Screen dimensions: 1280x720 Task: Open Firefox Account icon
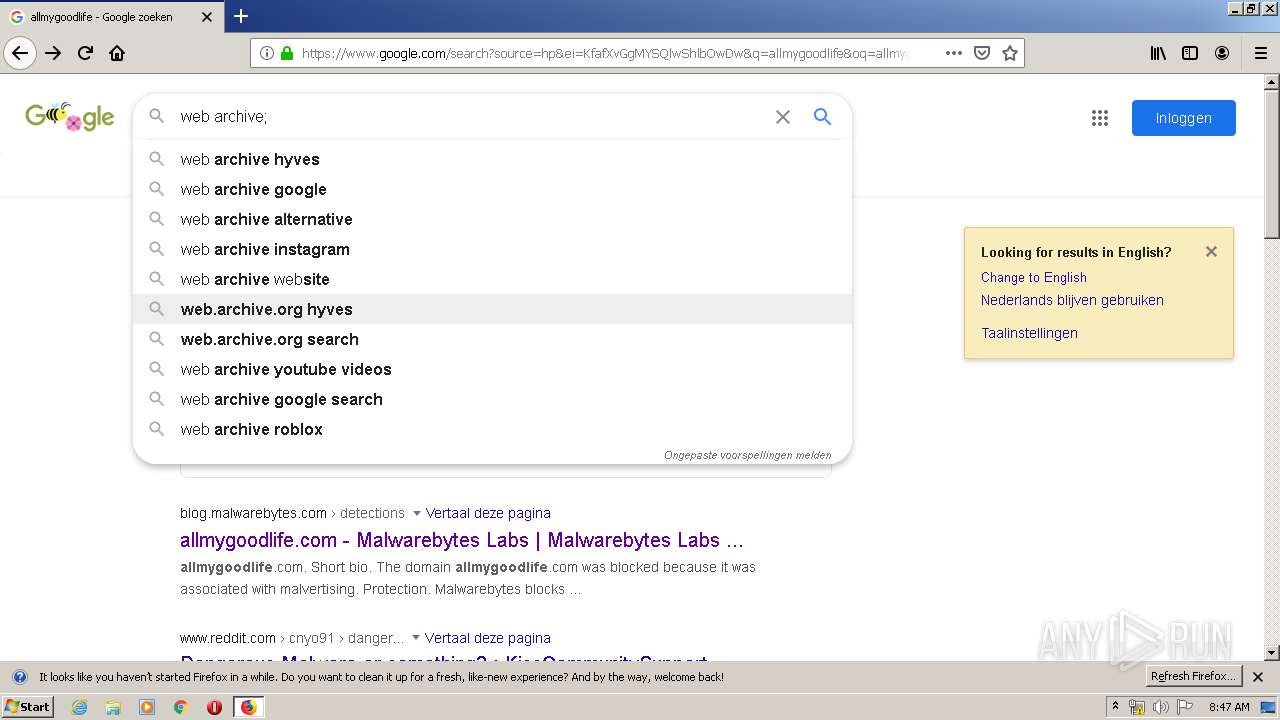click(x=1222, y=53)
